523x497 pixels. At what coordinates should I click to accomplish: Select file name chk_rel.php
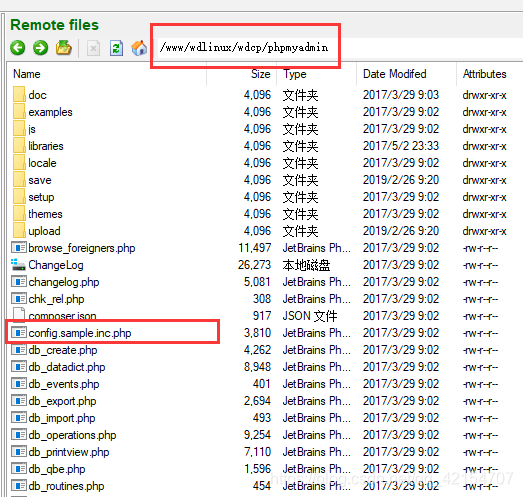56,299
